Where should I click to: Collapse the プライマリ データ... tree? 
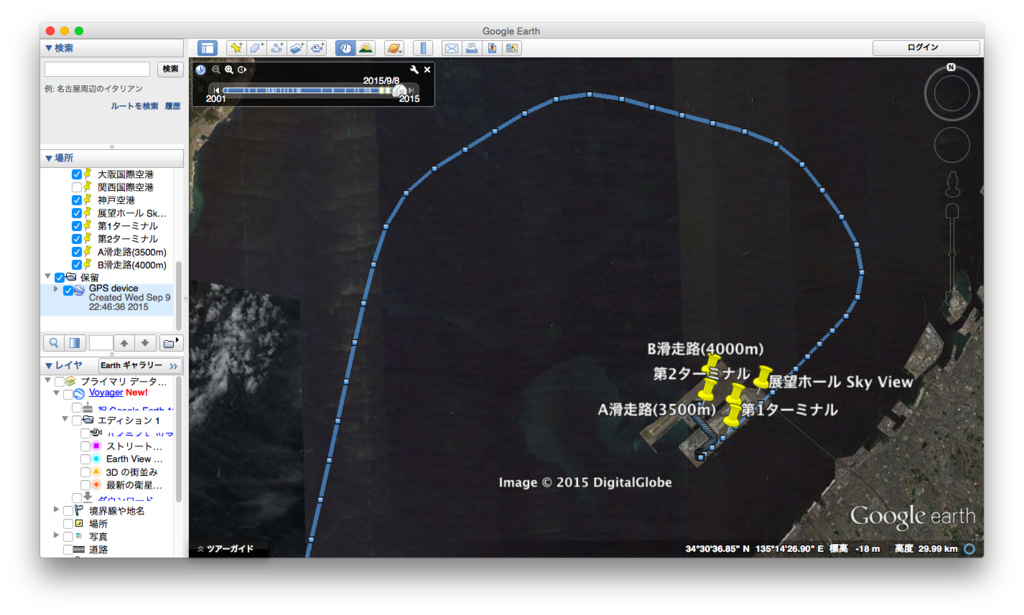(x=48, y=380)
